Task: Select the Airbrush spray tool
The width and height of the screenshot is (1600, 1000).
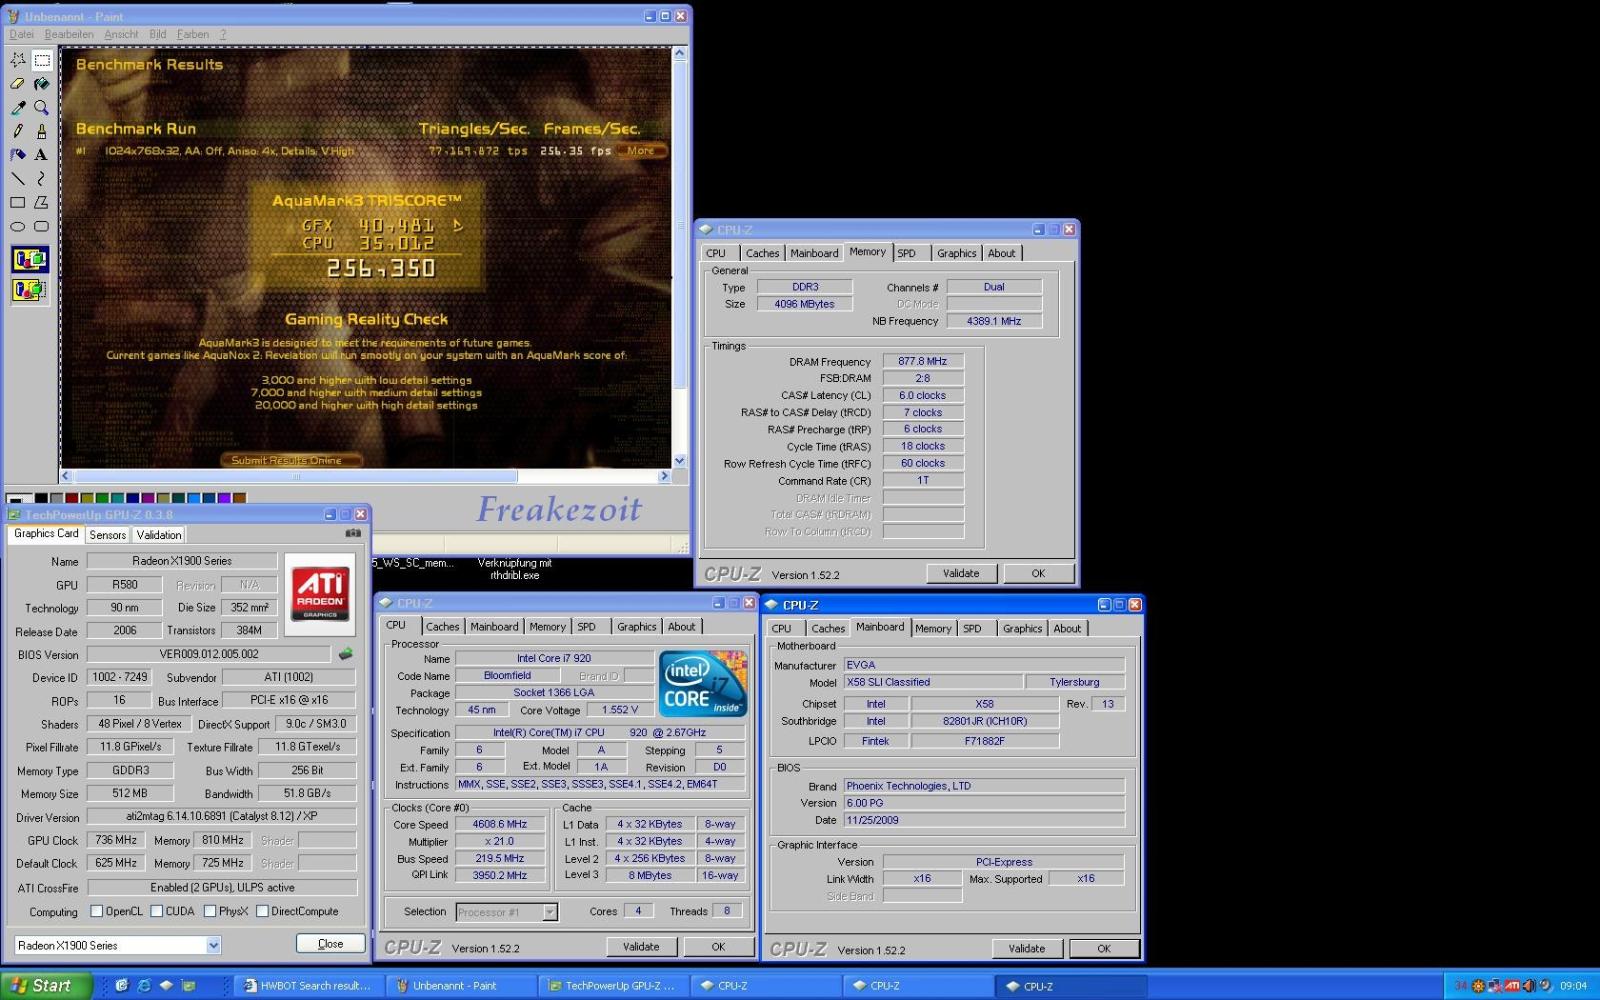Action: coord(18,155)
